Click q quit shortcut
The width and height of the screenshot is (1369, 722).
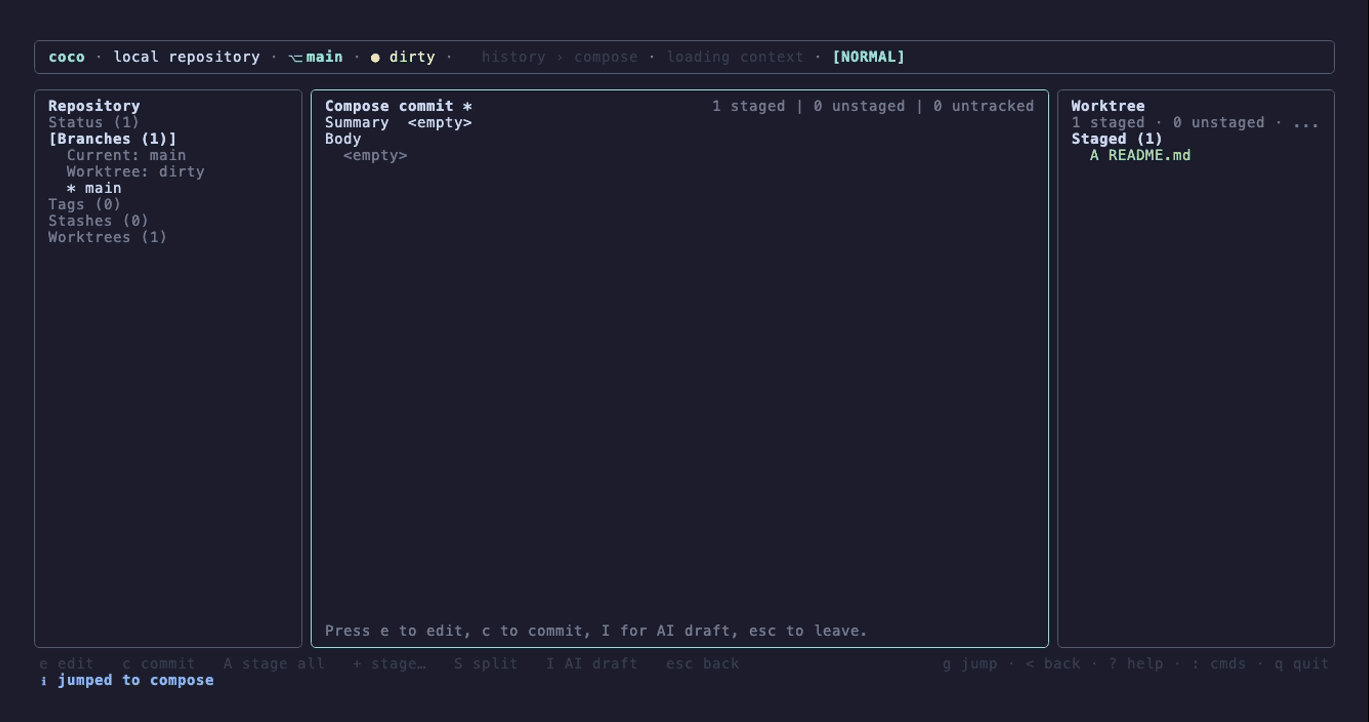[1302, 664]
